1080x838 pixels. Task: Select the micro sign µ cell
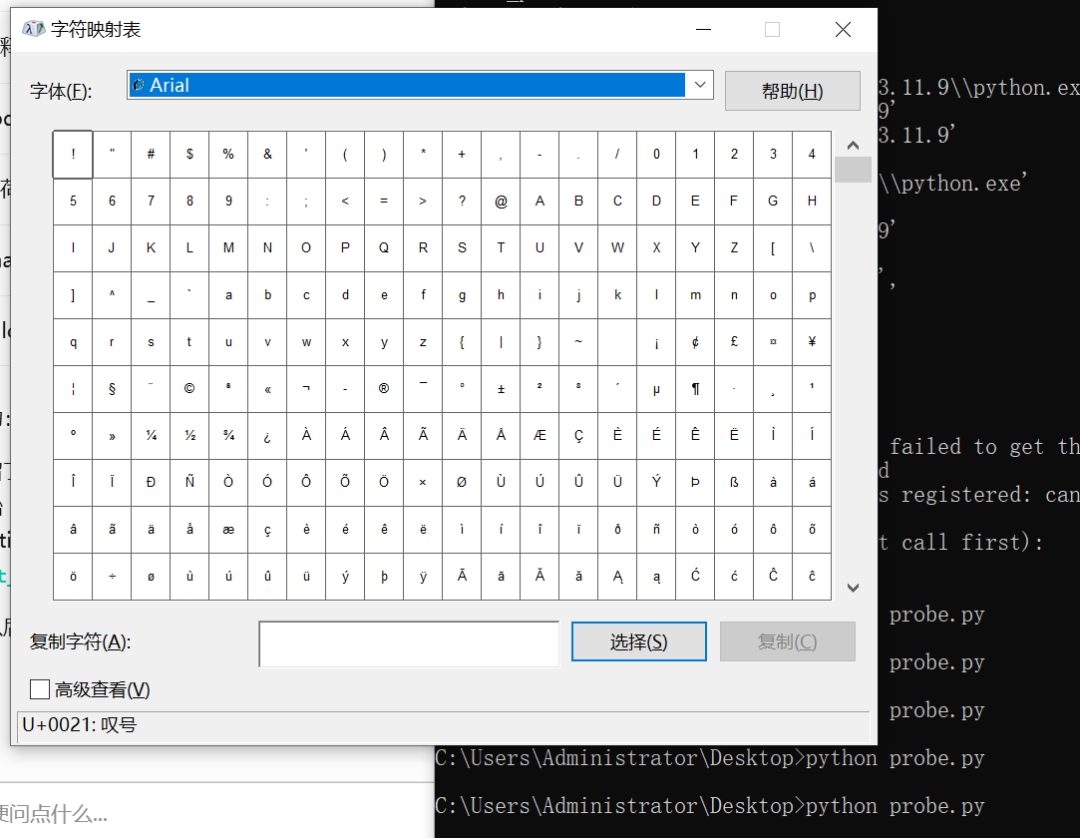(656, 388)
